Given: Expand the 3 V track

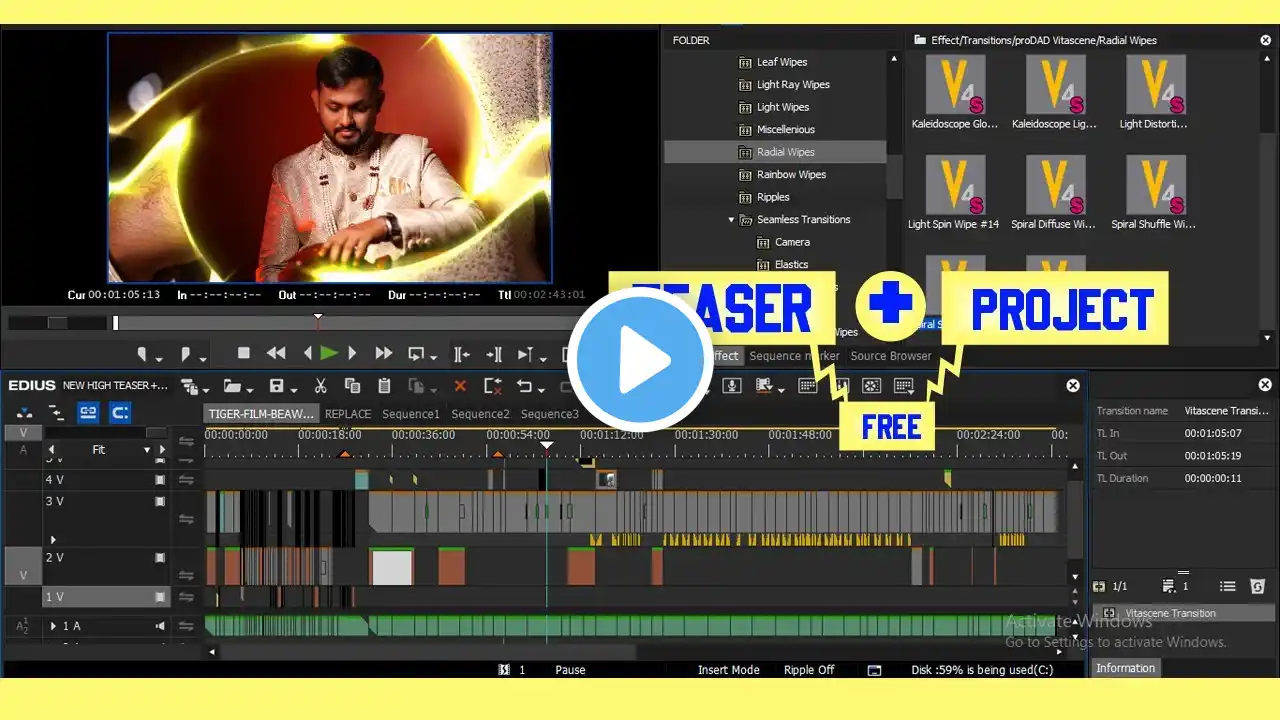Looking at the screenshot, I should (x=53, y=540).
